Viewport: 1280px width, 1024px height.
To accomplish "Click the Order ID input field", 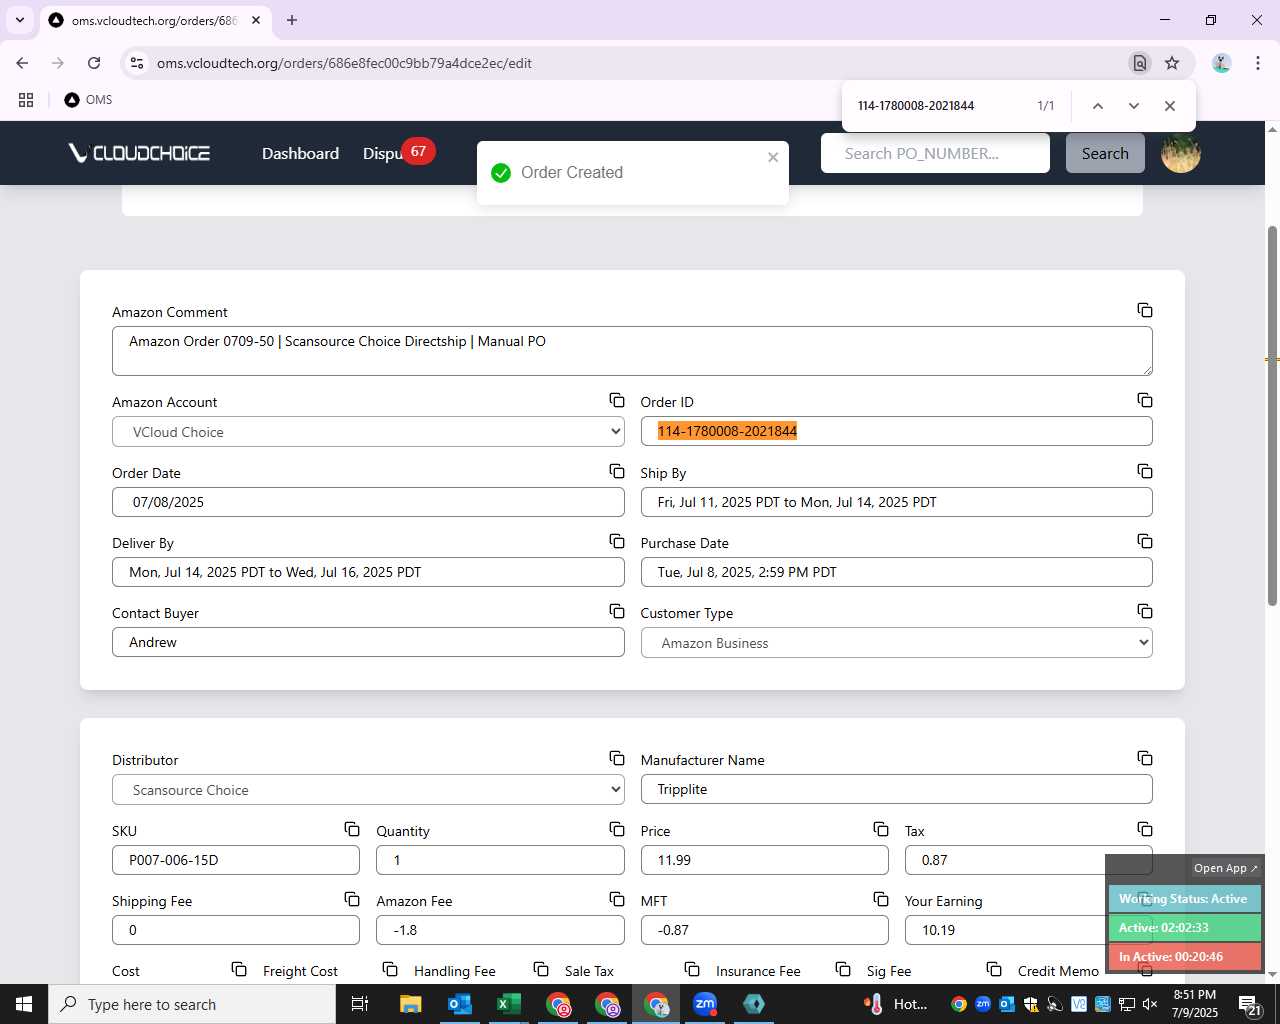I will pos(896,432).
